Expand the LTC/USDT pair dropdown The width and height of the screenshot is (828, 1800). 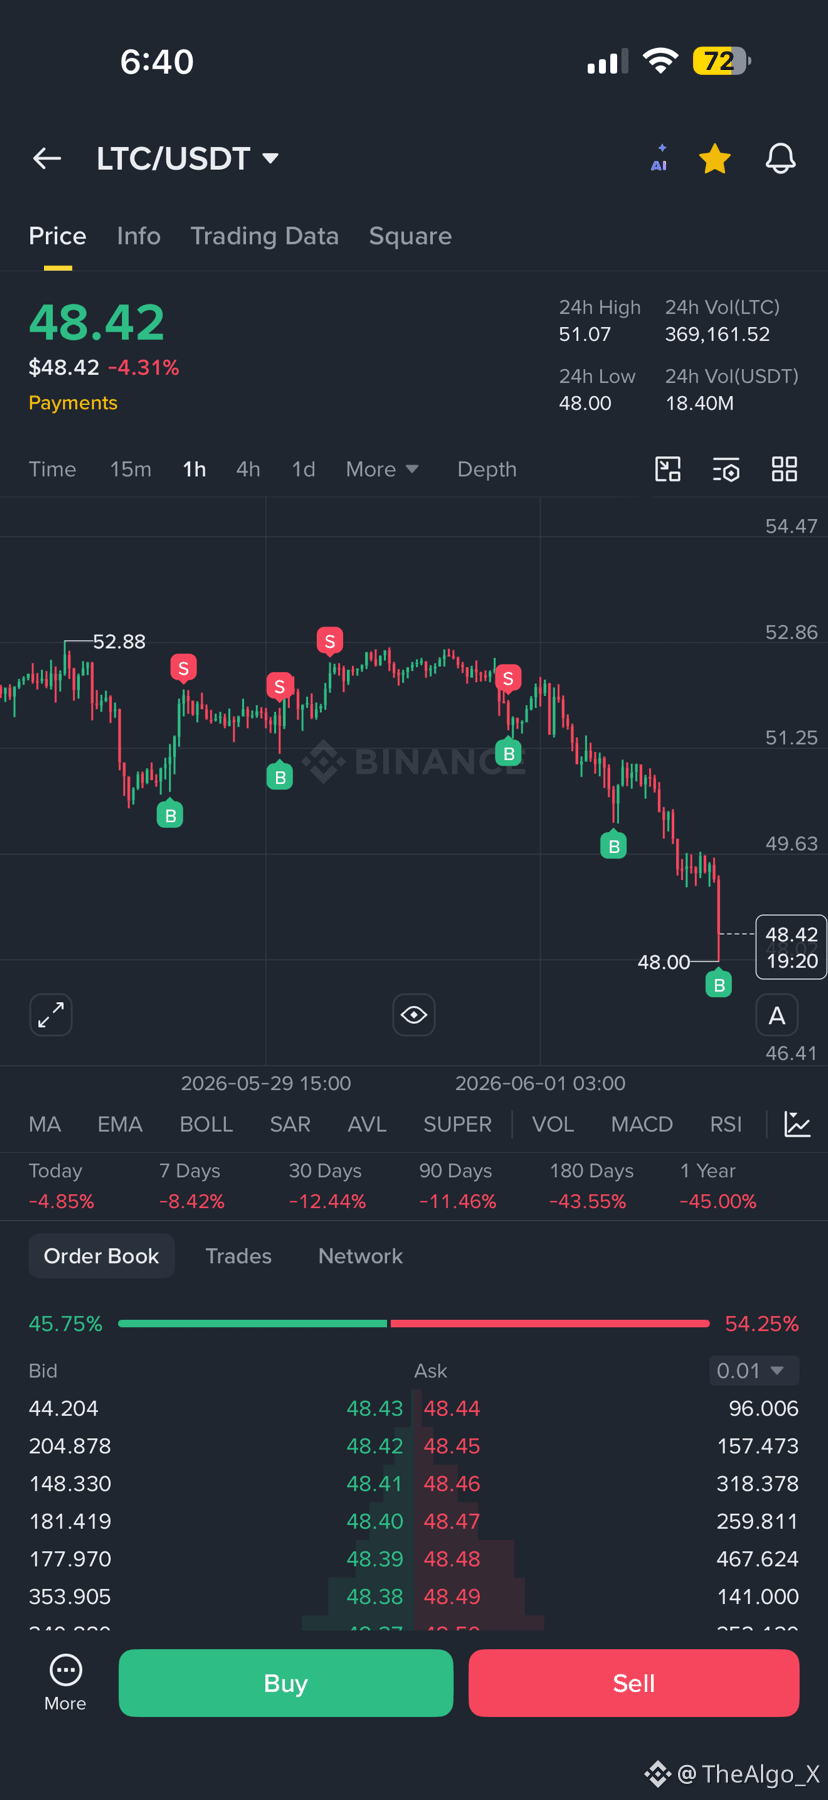[x=187, y=158]
